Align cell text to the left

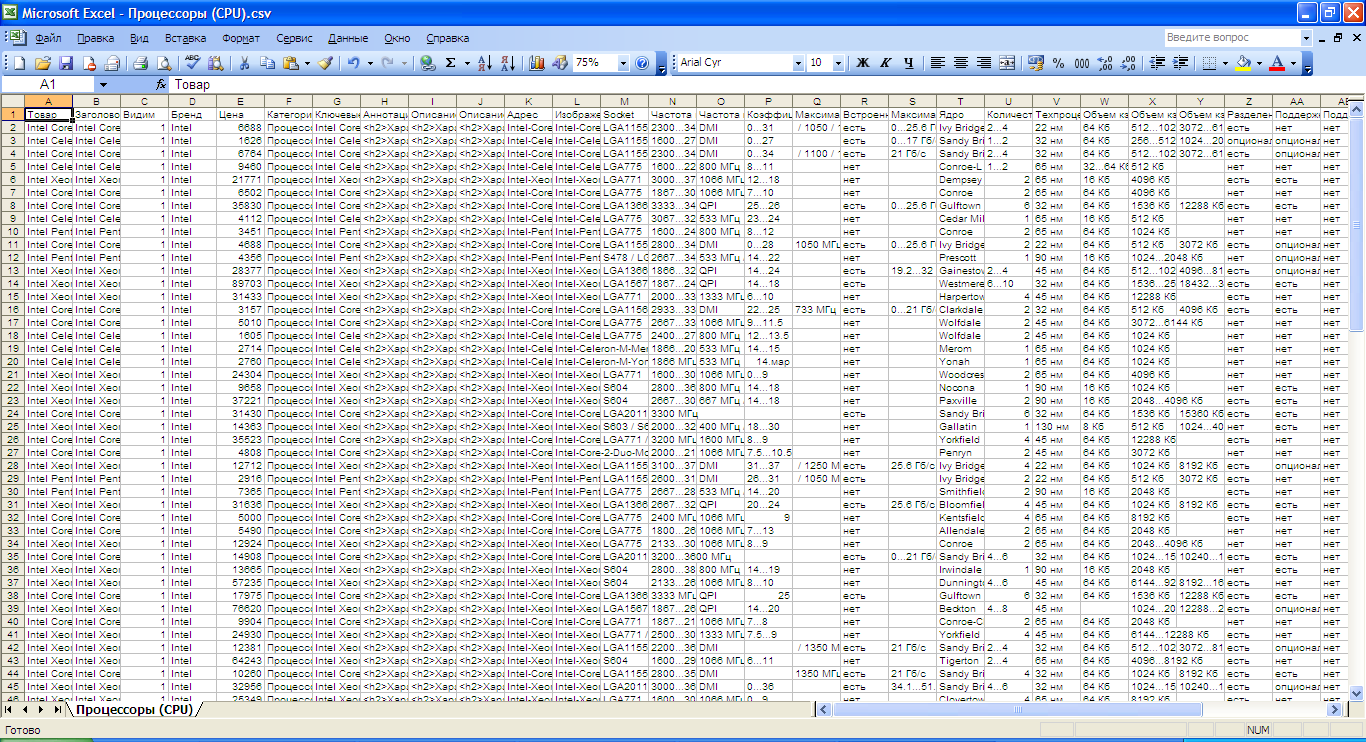938,62
